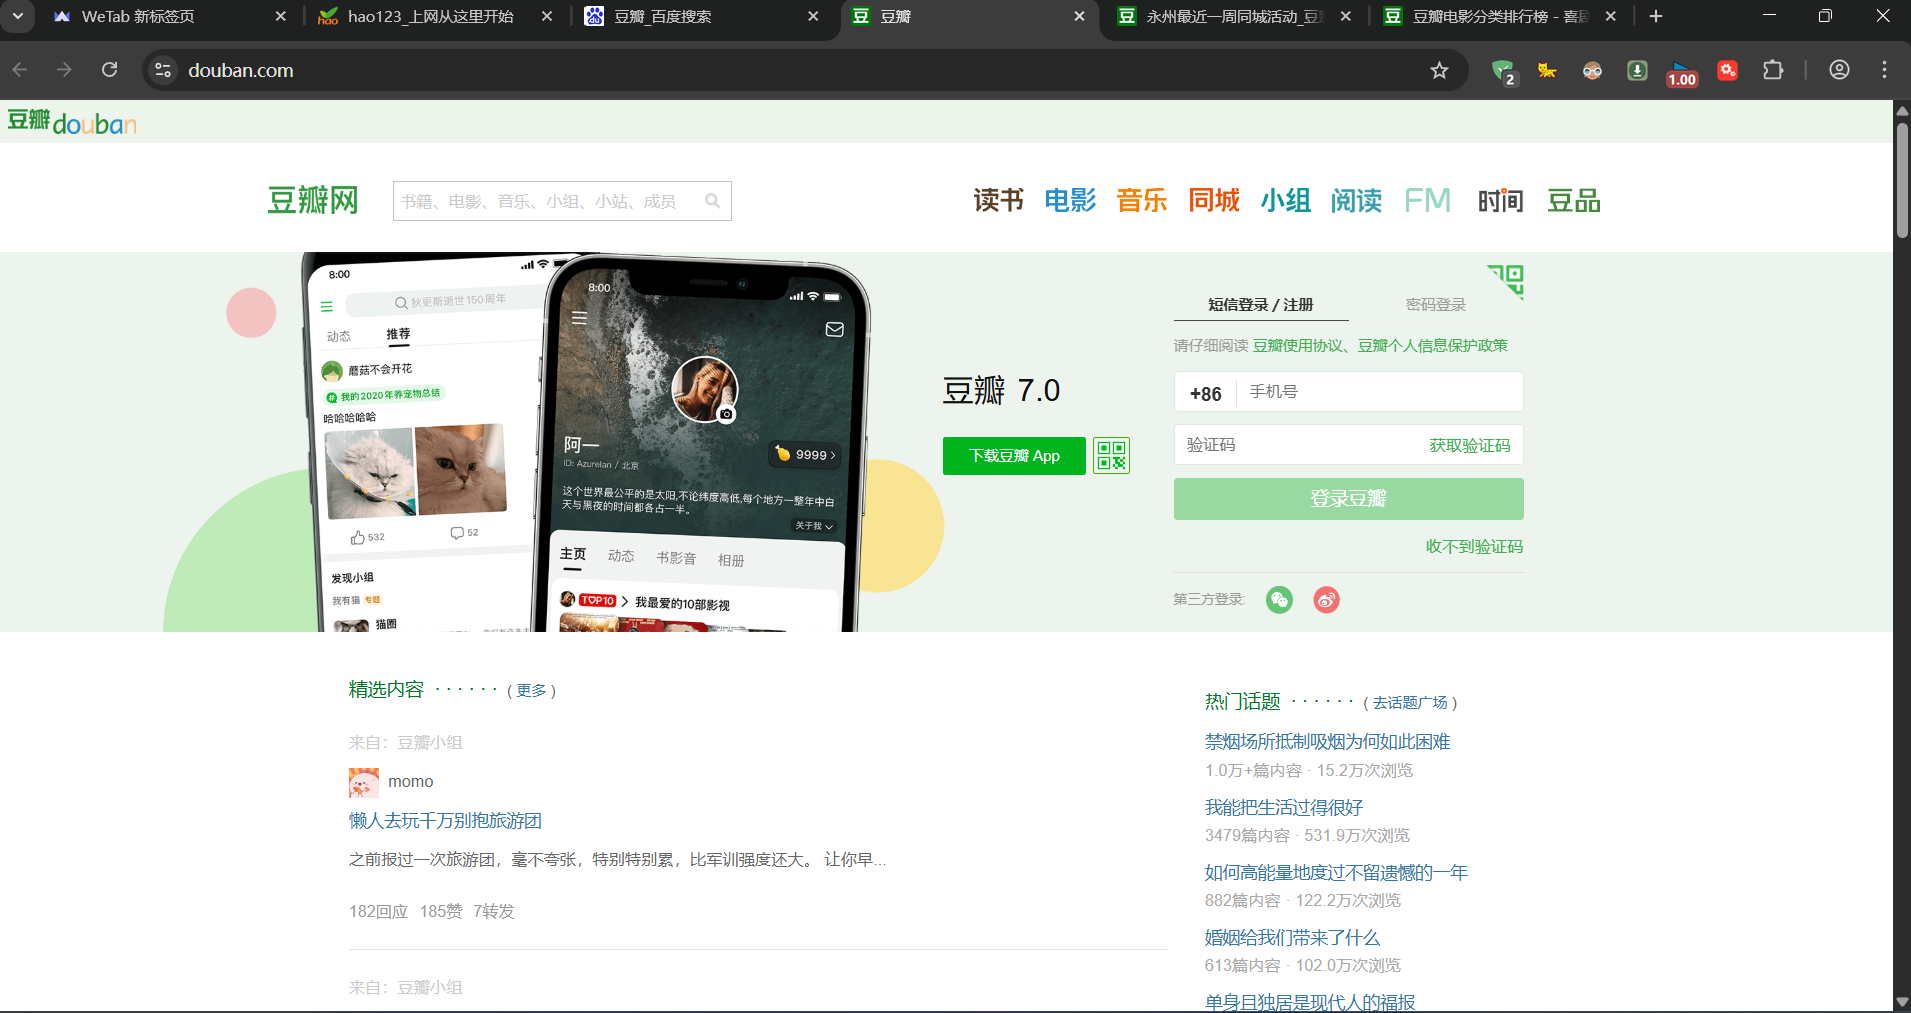The image size is (1911, 1013).
Task: Log in with Weibo icon
Action: click(x=1326, y=600)
